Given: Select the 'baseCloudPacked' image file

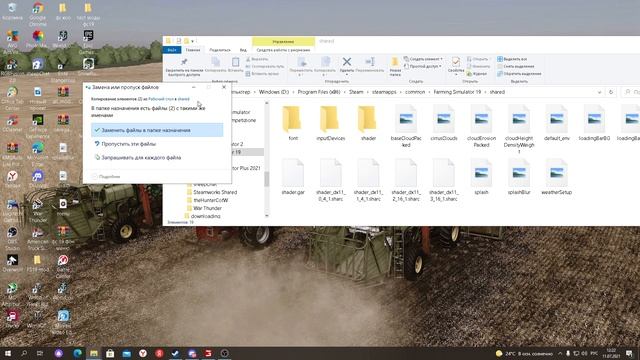Looking at the screenshot, I should tap(406, 126).
